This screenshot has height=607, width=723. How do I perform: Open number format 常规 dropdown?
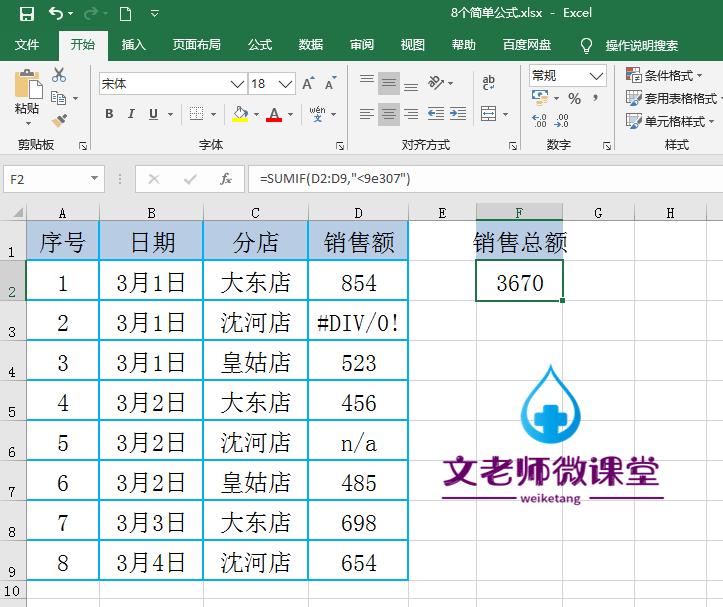(x=596, y=76)
